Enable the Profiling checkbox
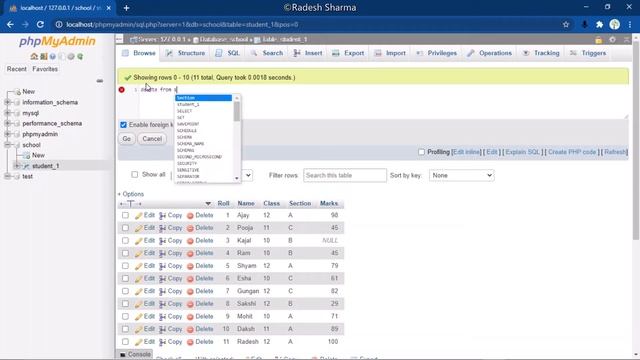This screenshot has width=640, height=360. coord(421,152)
